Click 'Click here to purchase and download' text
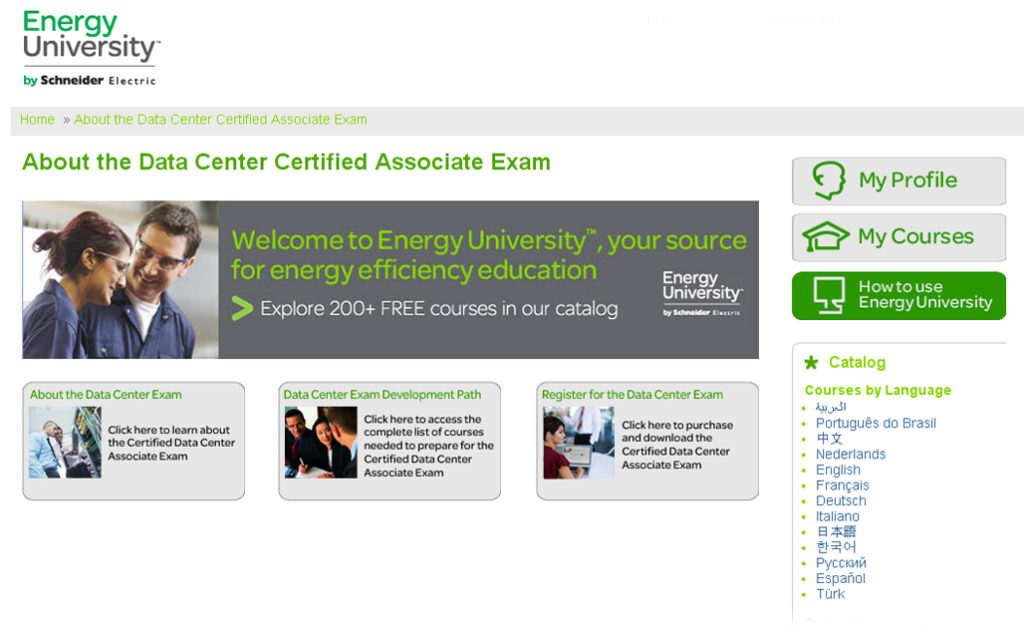1024x629 pixels. coord(677,445)
